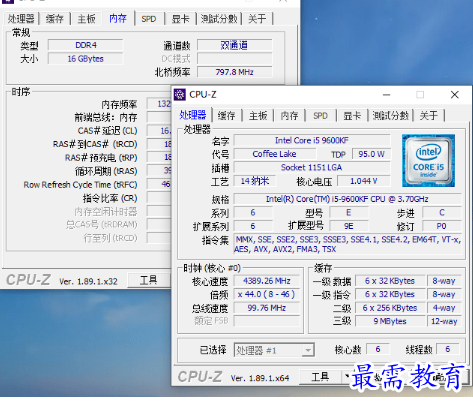Close the front CPU-Z window

point(454,95)
